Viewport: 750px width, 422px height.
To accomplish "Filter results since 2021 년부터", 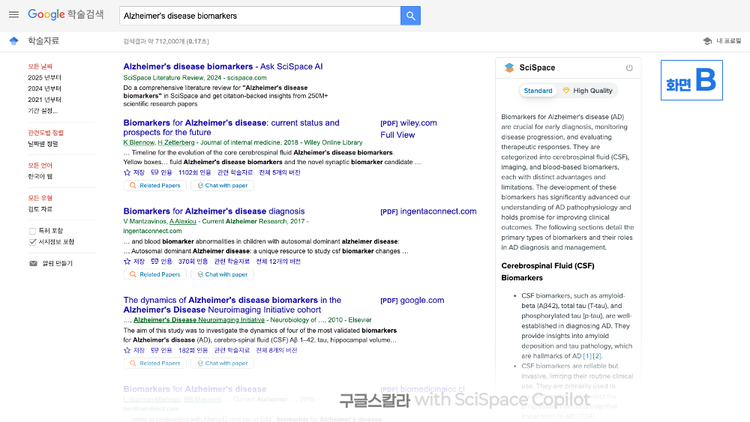I will tap(44, 100).
